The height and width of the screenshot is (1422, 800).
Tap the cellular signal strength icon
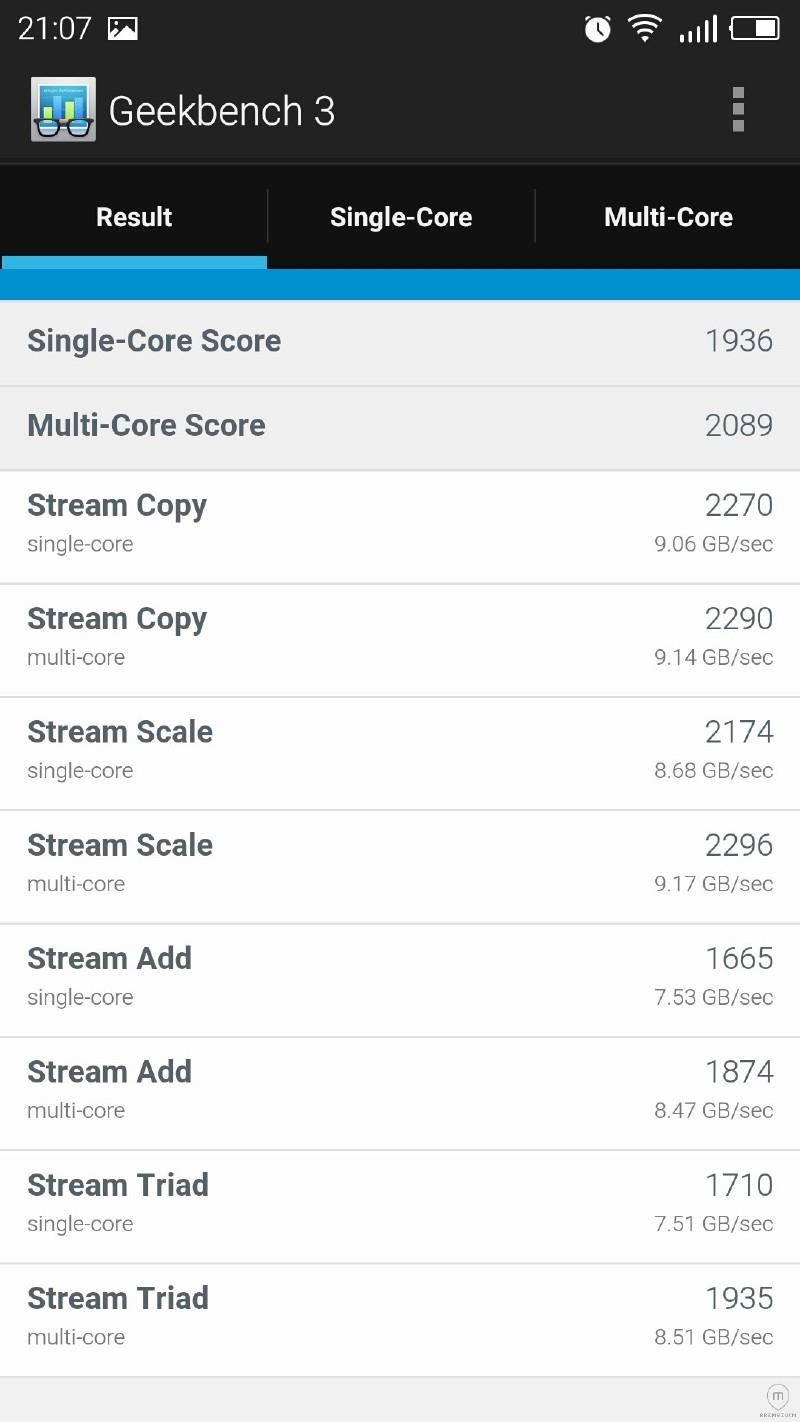[x=698, y=29]
